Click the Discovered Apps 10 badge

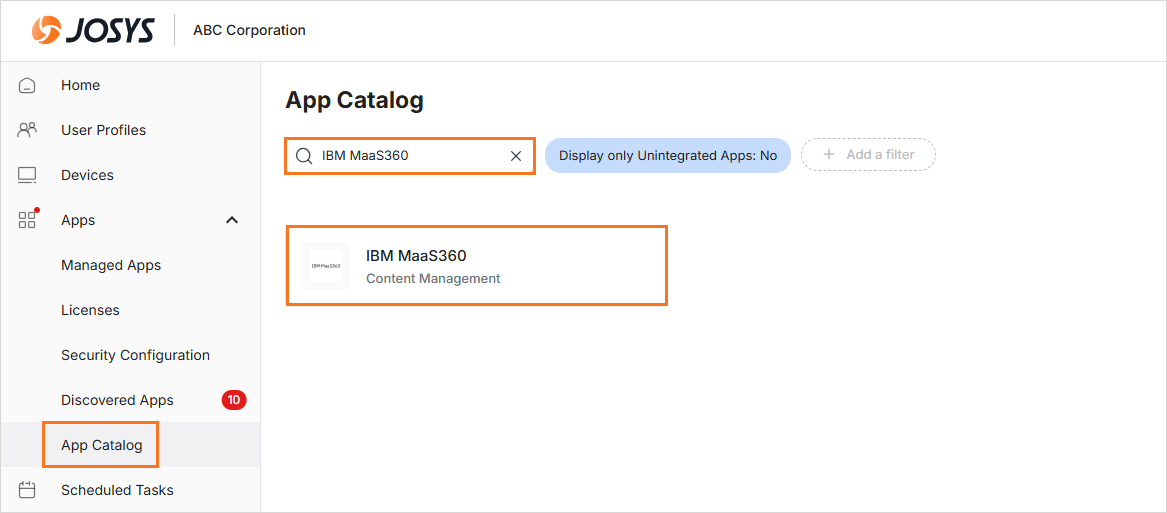click(234, 400)
